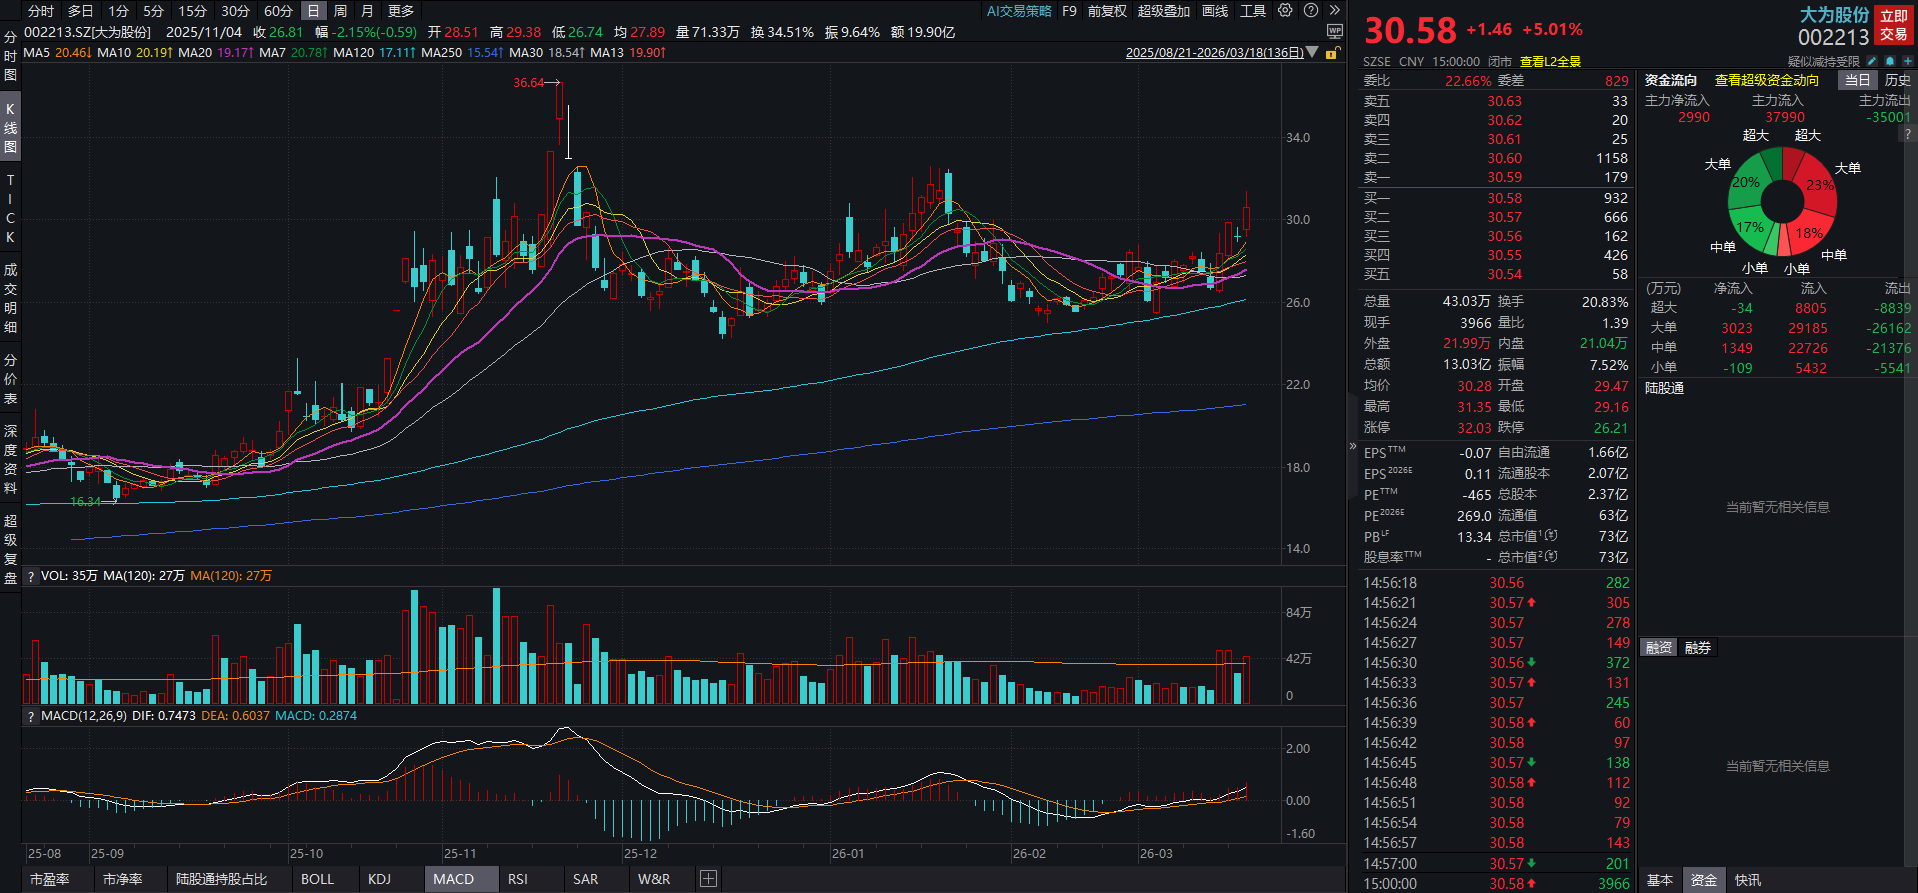This screenshot has height=893, width=1918.
Task: Click the bell alert icon for this stock
Action: coord(1889,62)
